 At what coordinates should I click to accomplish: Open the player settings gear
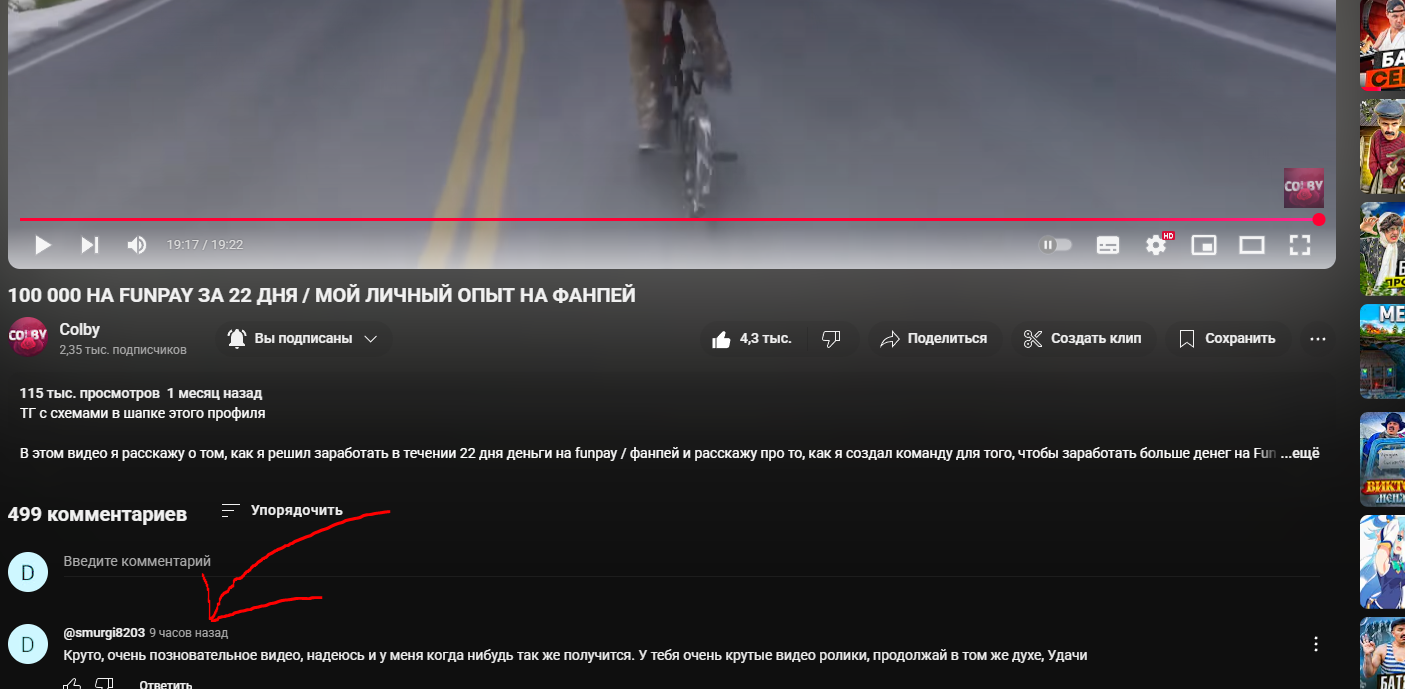[x=1156, y=245]
